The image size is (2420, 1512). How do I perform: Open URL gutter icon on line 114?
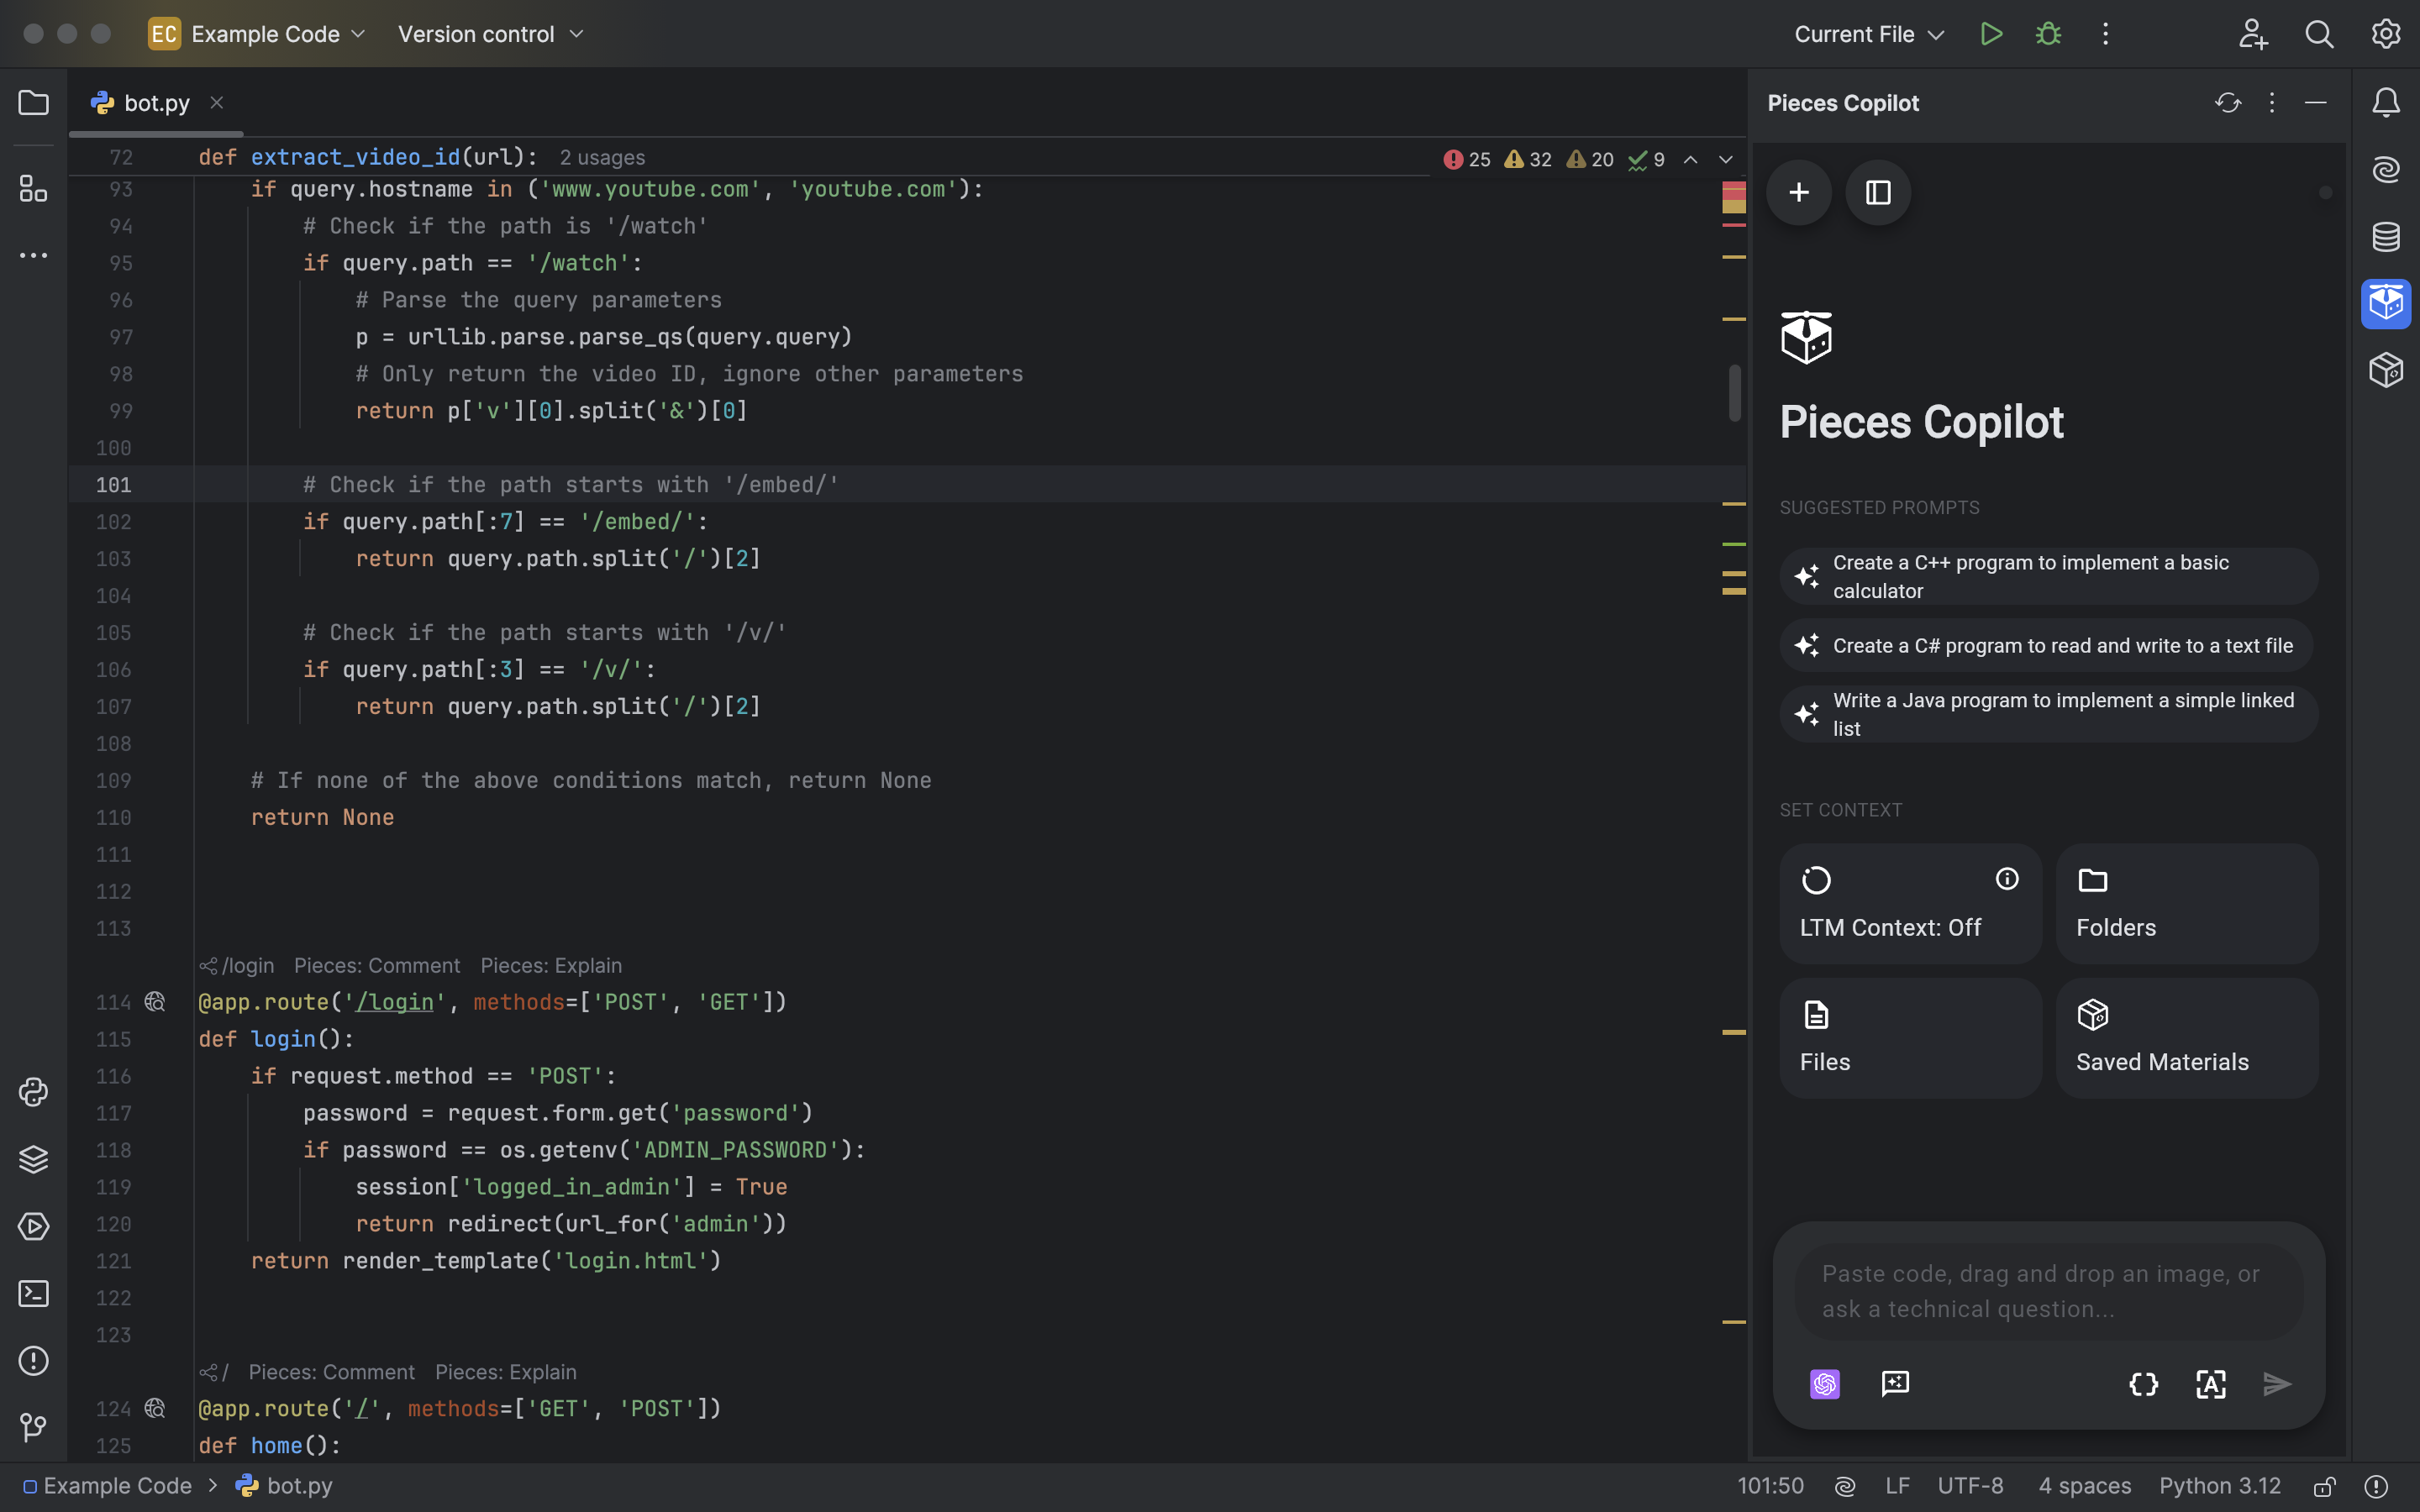pos(155,1002)
